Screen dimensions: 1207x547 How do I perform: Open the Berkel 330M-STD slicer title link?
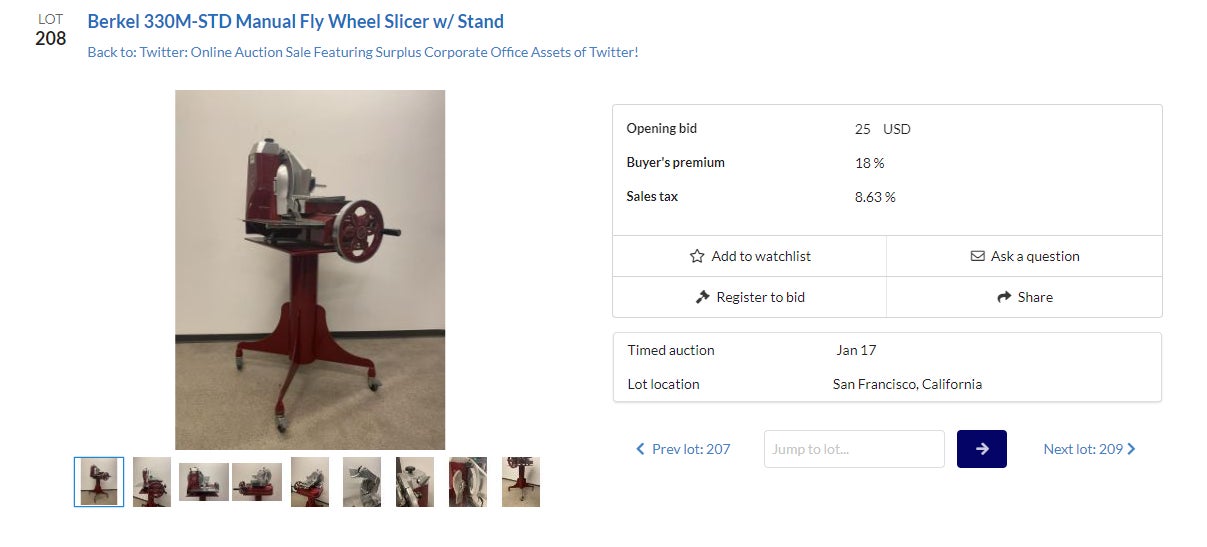click(x=295, y=21)
